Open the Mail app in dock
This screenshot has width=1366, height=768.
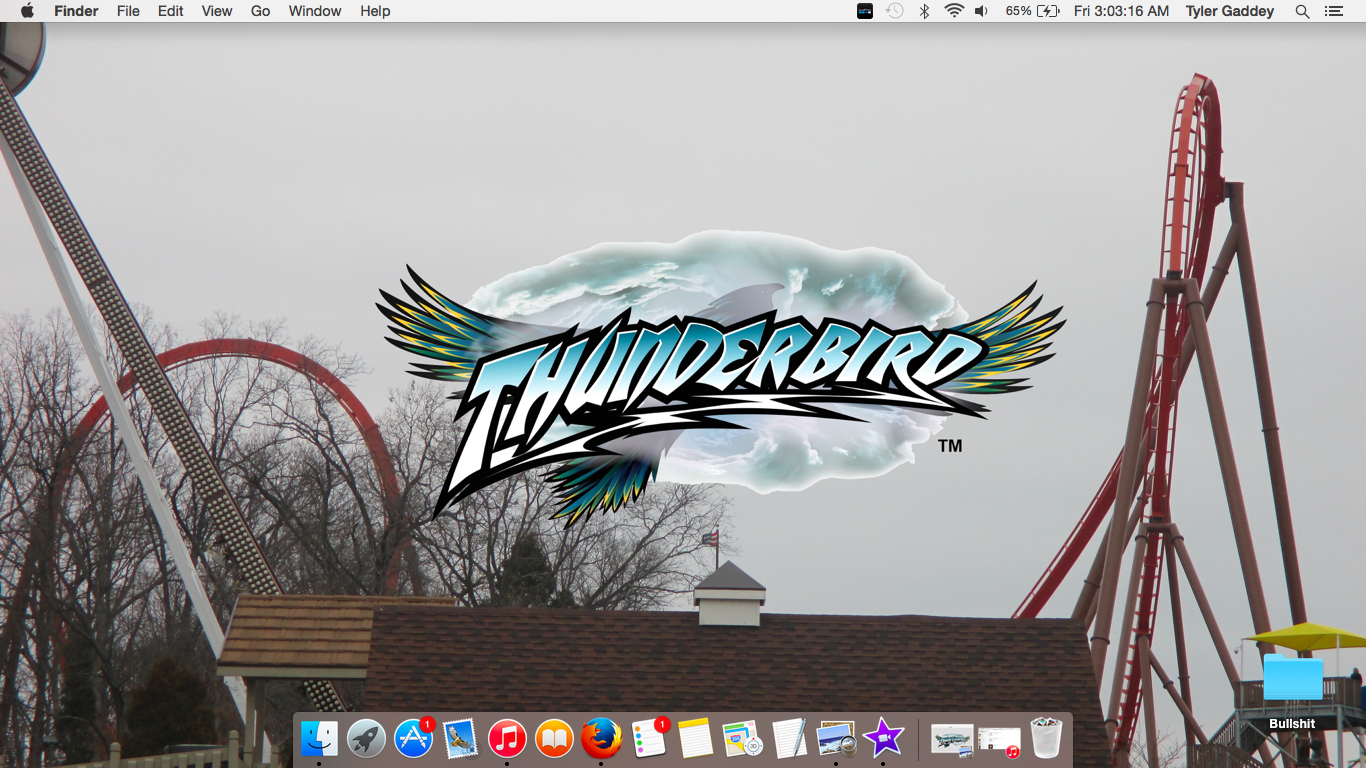click(x=460, y=739)
